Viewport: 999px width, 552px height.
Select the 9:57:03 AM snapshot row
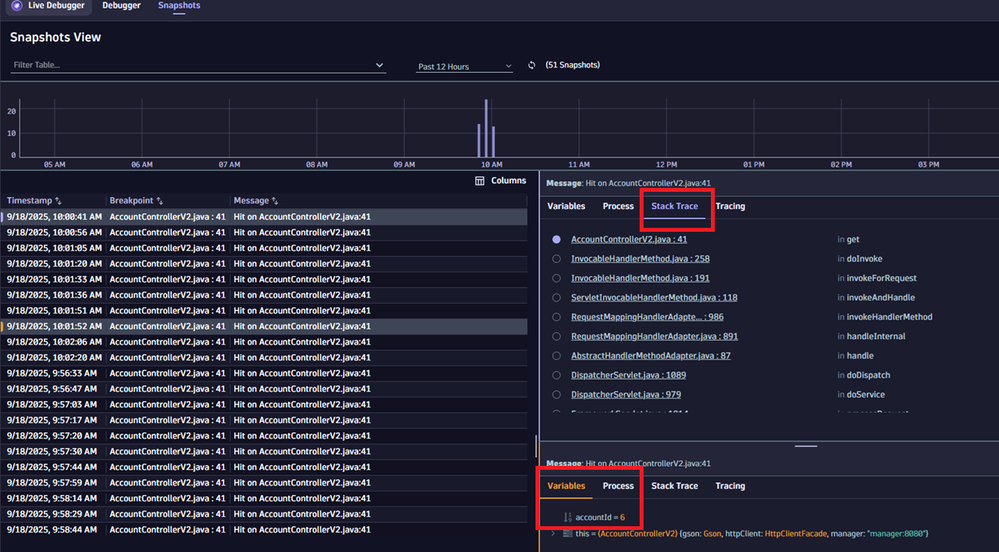(264, 405)
